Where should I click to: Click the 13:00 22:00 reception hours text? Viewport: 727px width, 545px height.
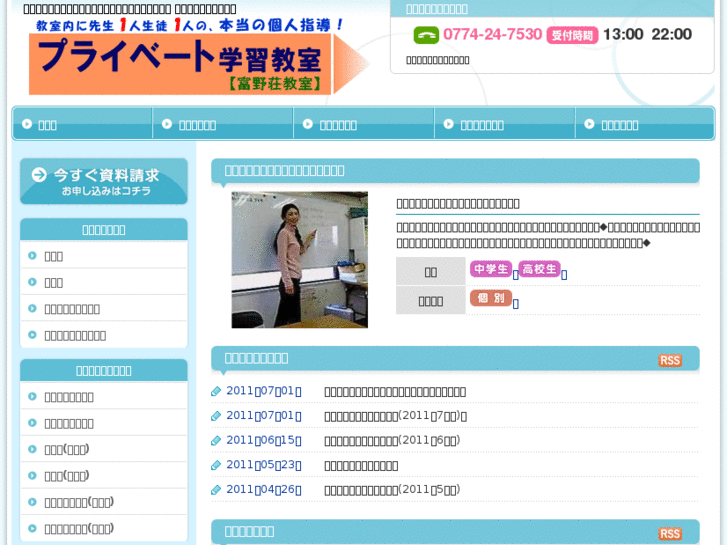point(647,34)
